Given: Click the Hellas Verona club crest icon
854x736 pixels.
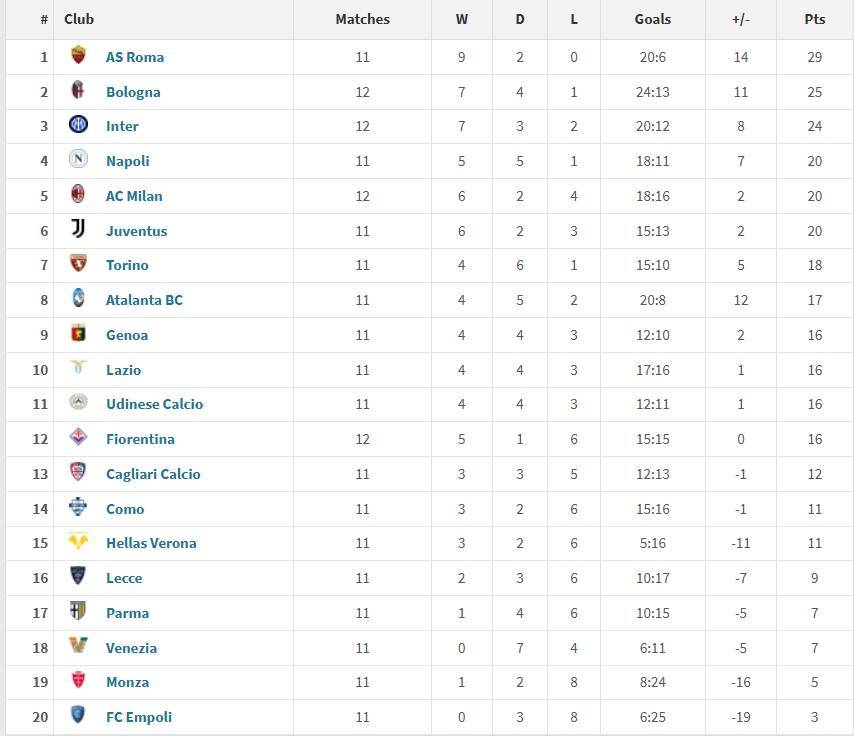Looking at the screenshot, I should point(78,542).
